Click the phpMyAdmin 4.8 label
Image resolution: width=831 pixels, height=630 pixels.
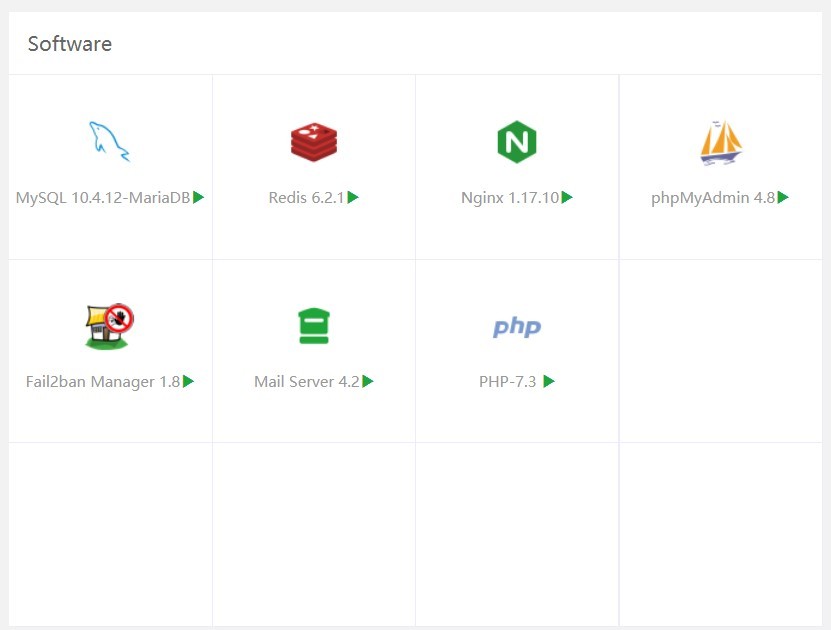(x=713, y=198)
